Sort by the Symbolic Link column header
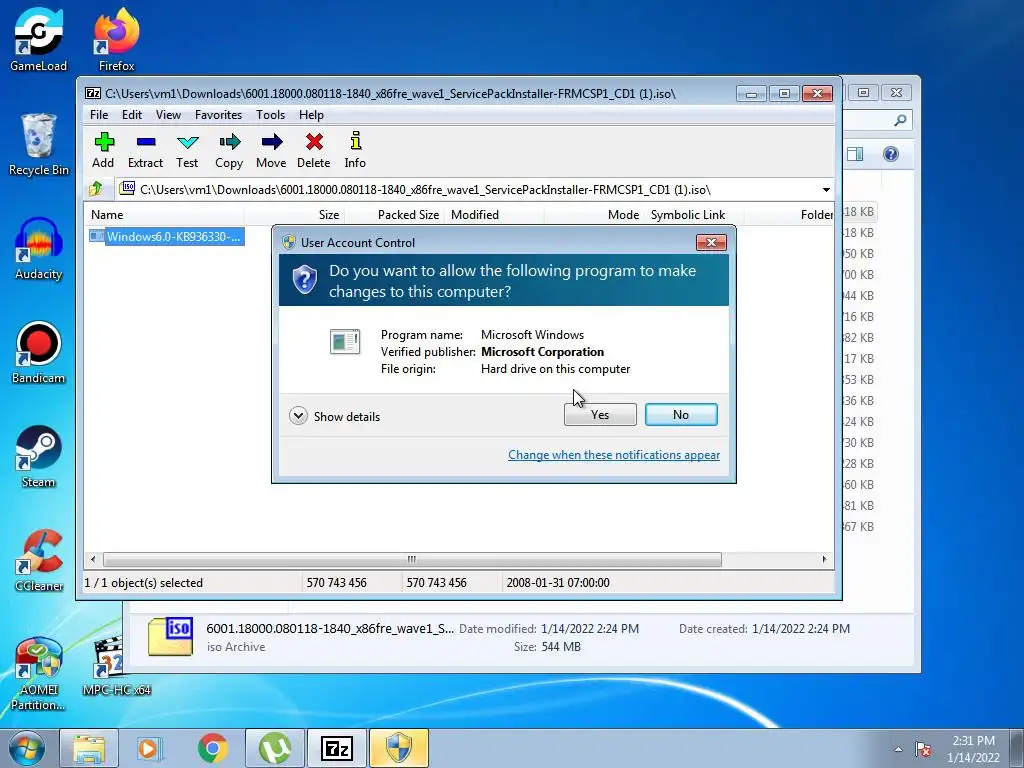The image size is (1024, 768). [694, 215]
